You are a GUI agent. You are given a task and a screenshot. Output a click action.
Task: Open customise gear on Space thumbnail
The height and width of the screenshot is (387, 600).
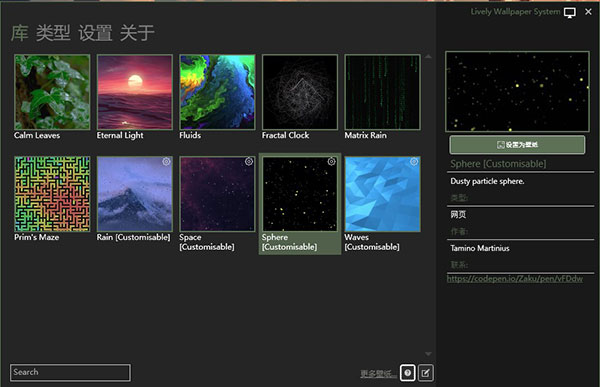click(x=249, y=162)
